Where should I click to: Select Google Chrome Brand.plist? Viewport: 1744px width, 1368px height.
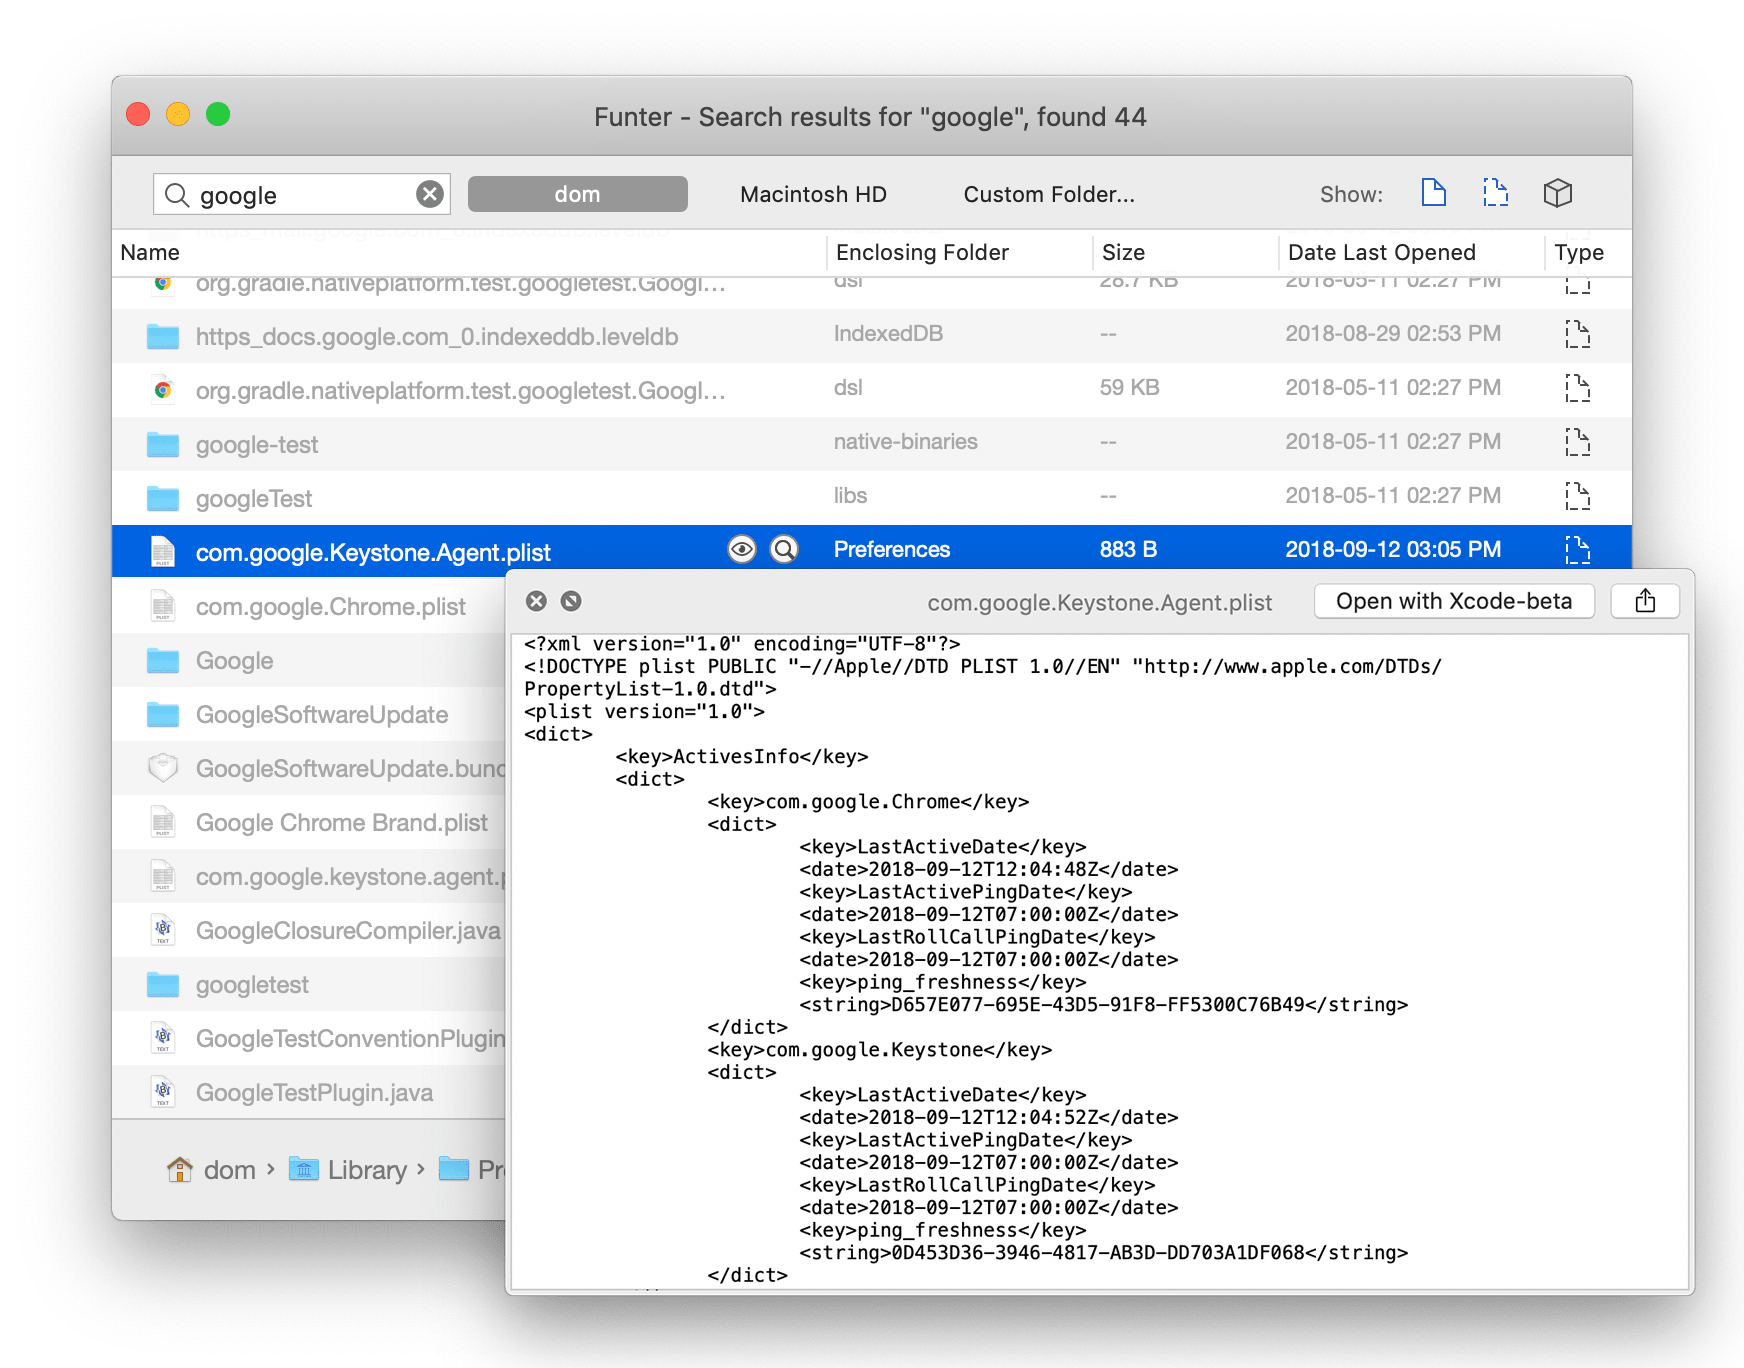pyautogui.click(x=342, y=822)
